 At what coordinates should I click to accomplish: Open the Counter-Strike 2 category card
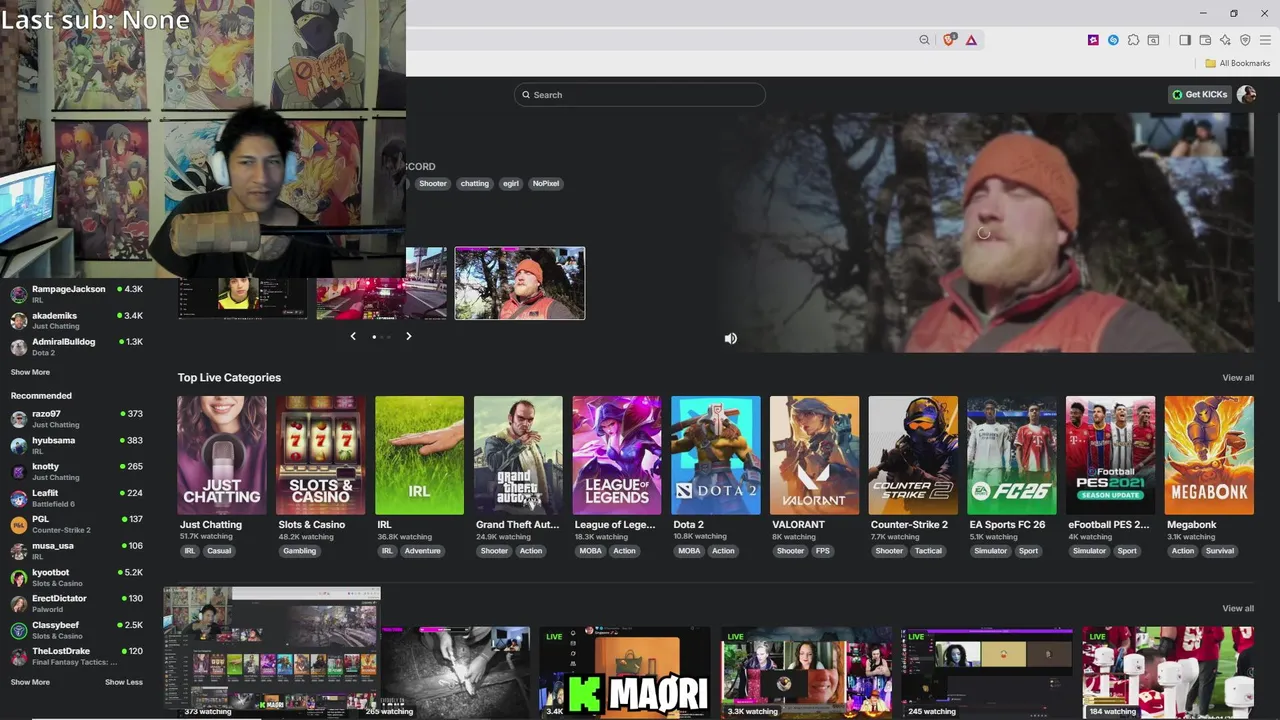(913, 455)
